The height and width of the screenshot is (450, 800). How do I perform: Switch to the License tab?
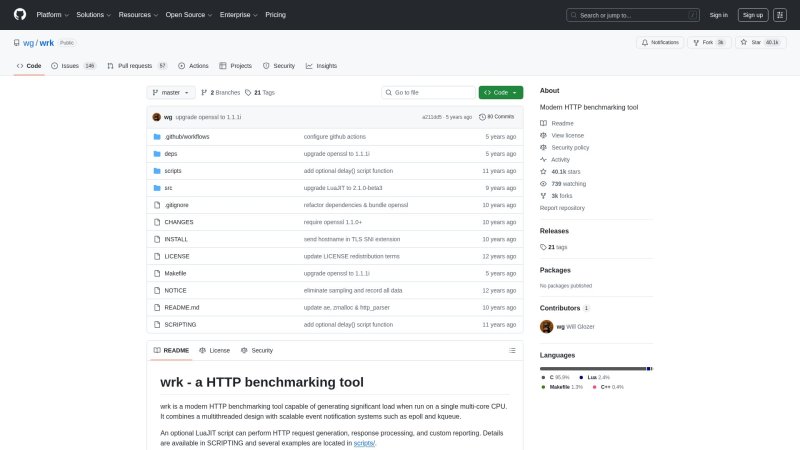click(215, 350)
